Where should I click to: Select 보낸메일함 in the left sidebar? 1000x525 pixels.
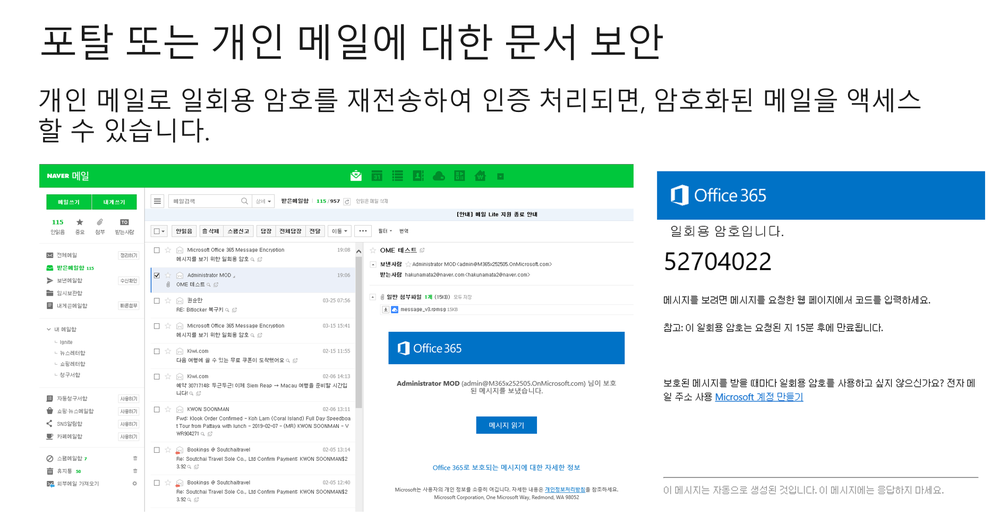pyautogui.click(x=71, y=281)
